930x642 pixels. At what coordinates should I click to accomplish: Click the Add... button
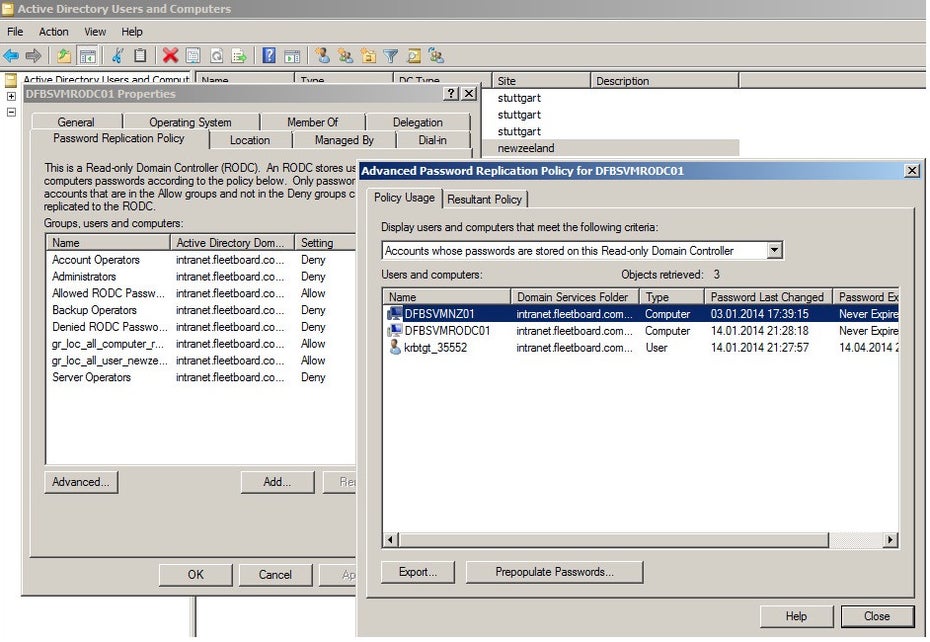point(277,482)
